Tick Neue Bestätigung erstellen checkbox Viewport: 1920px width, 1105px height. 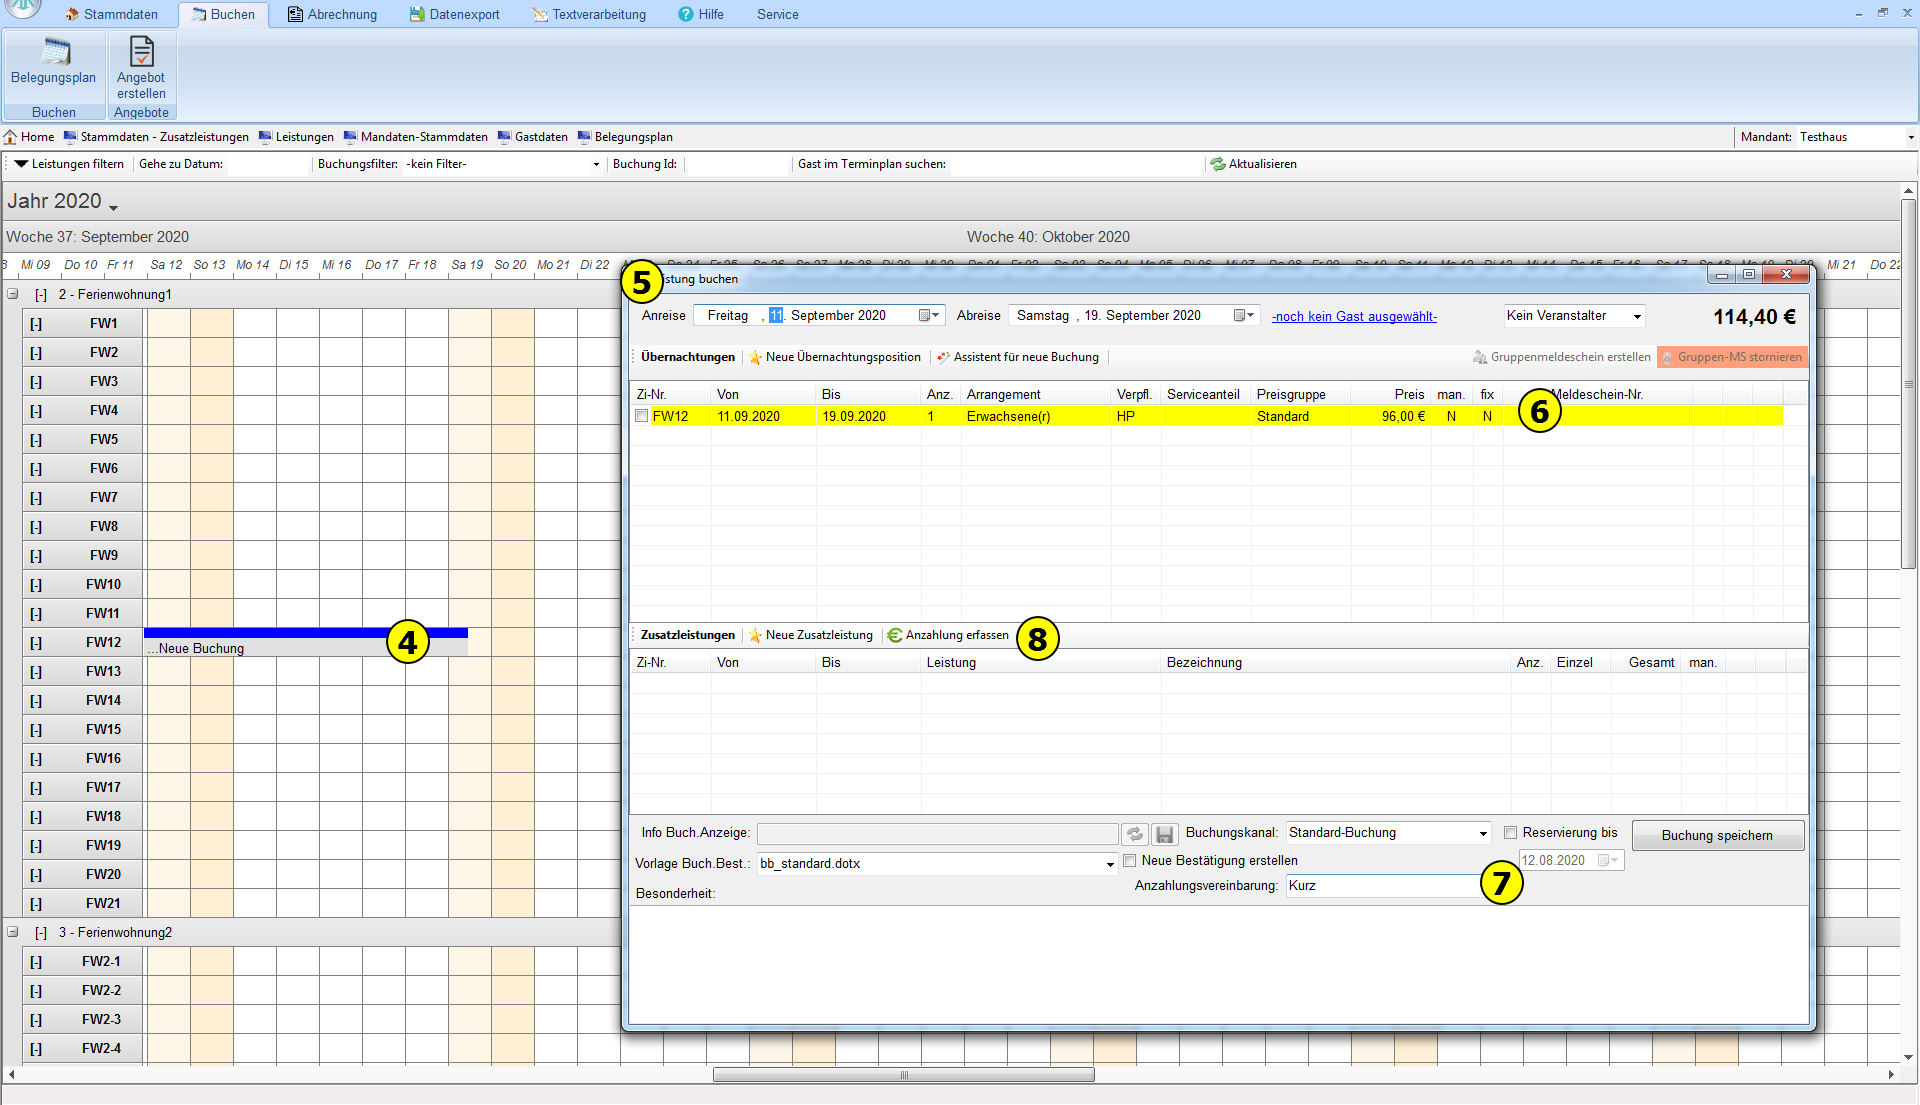1130,860
